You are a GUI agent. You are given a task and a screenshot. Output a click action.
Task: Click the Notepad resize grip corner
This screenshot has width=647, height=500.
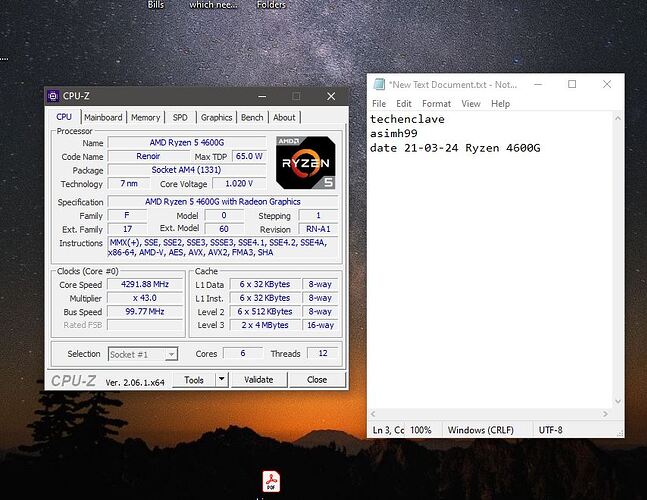[620, 433]
